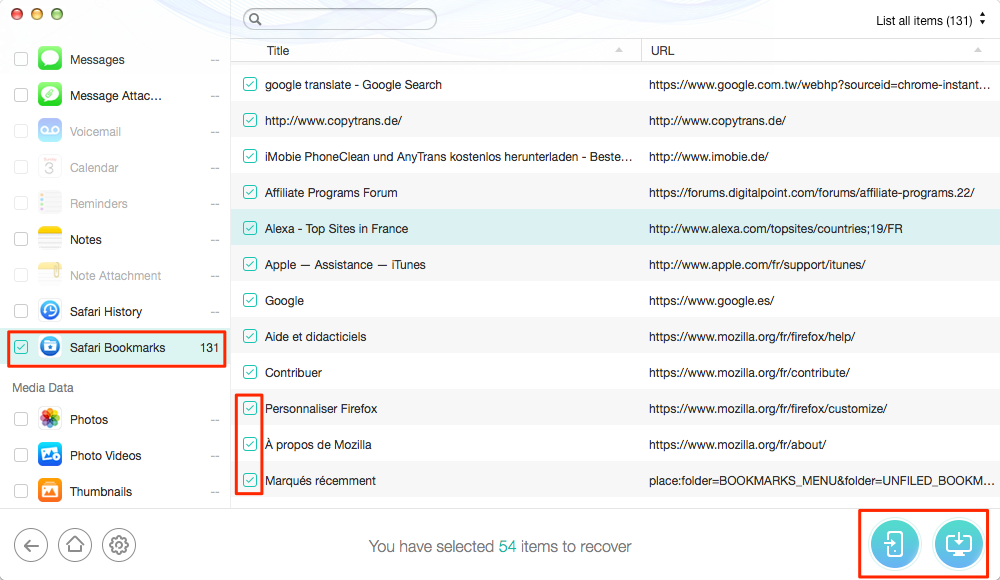Click the Notes icon

(50, 239)
